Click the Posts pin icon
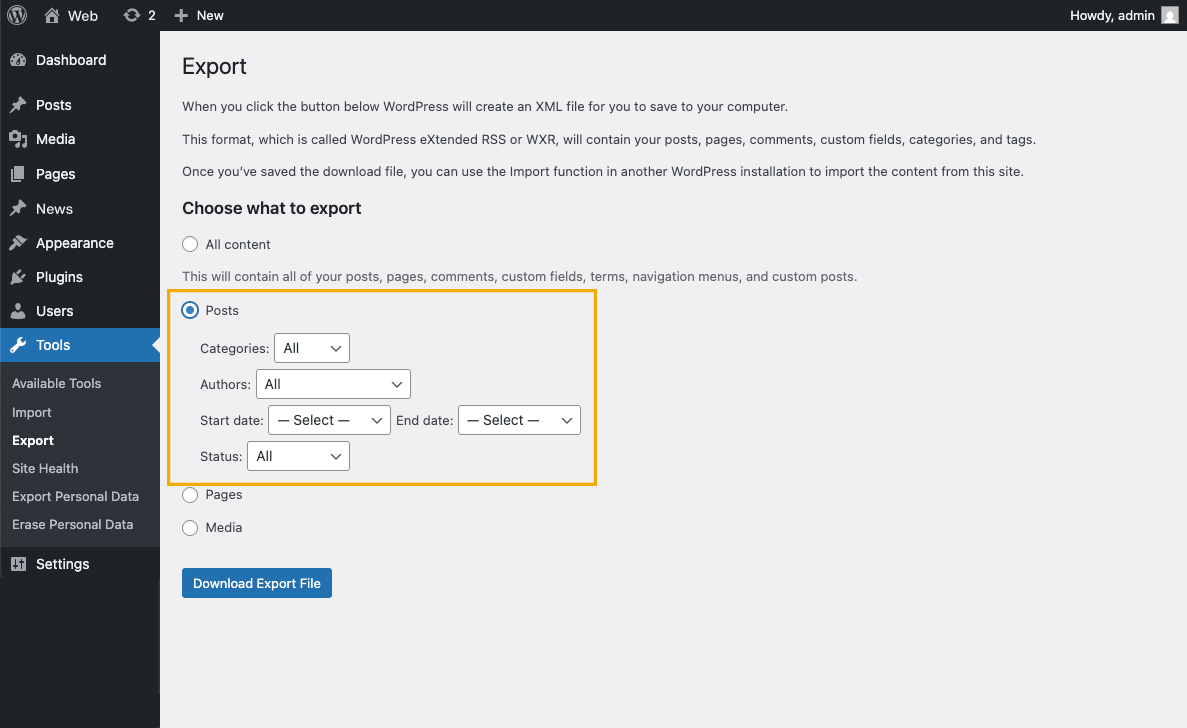Screen dimensions: 1187x728 pyautogui.click(x=19, y=104)
